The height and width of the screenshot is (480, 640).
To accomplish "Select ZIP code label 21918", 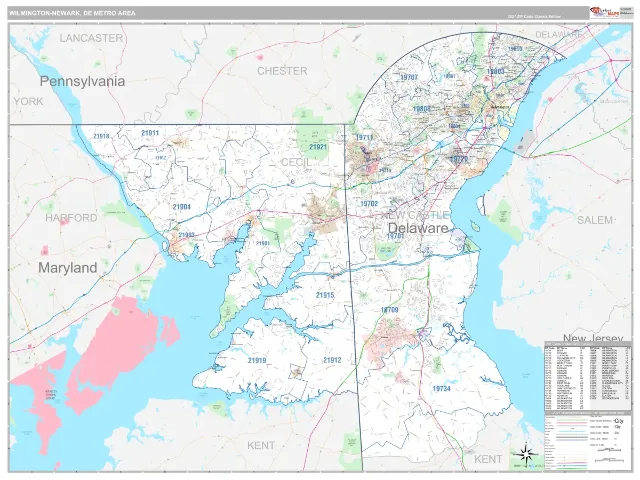I will 101,136.
